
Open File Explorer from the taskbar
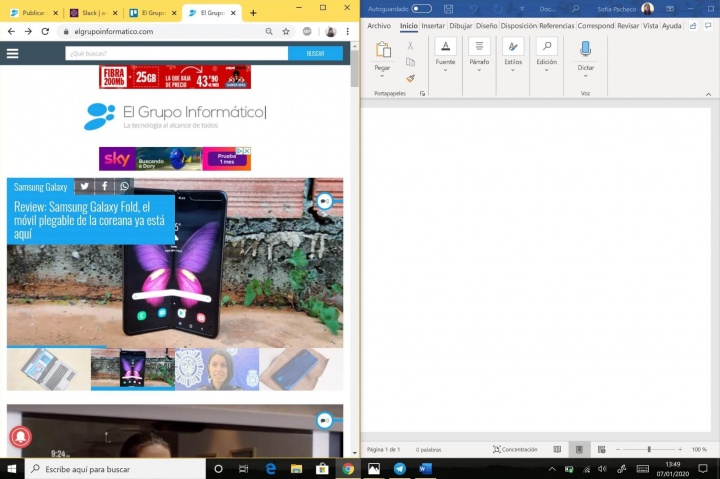point(296,468)
